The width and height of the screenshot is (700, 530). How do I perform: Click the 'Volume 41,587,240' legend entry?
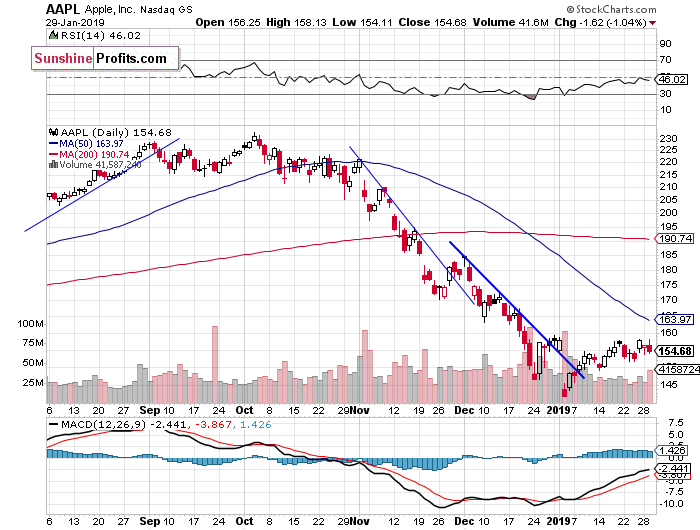(100, 165)
